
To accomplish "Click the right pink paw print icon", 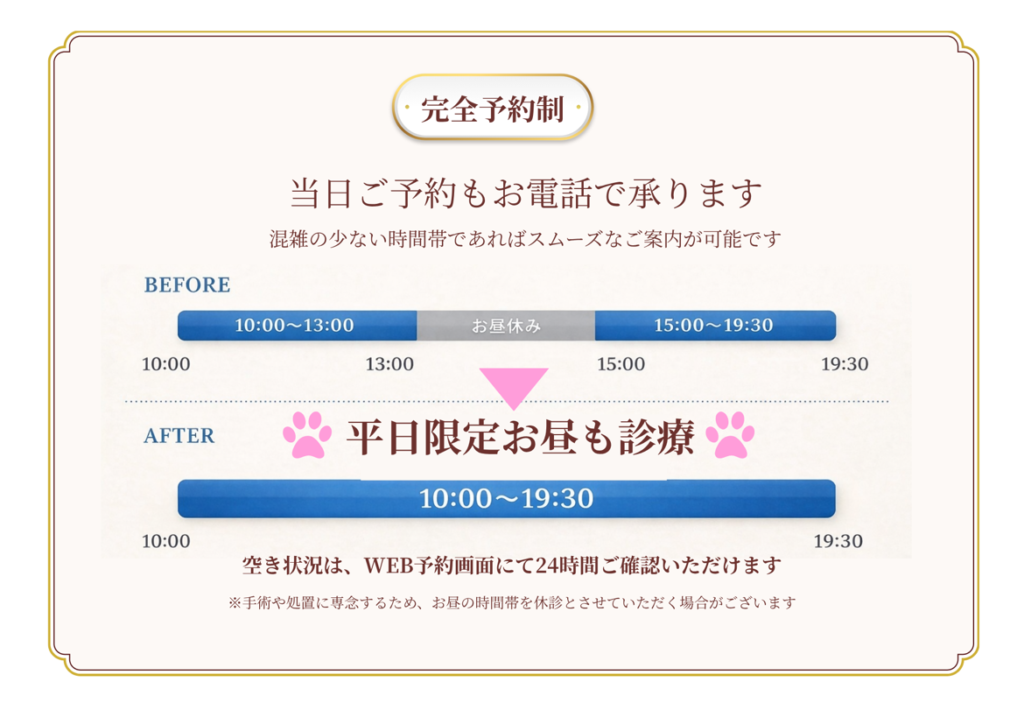I will [730, 435].
